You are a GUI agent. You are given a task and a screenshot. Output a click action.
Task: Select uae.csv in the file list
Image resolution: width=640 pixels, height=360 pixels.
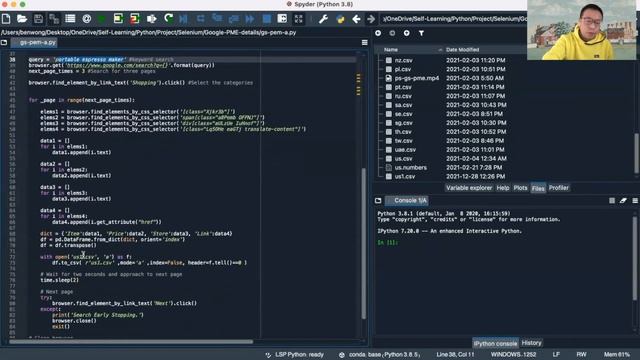[405, 150]
